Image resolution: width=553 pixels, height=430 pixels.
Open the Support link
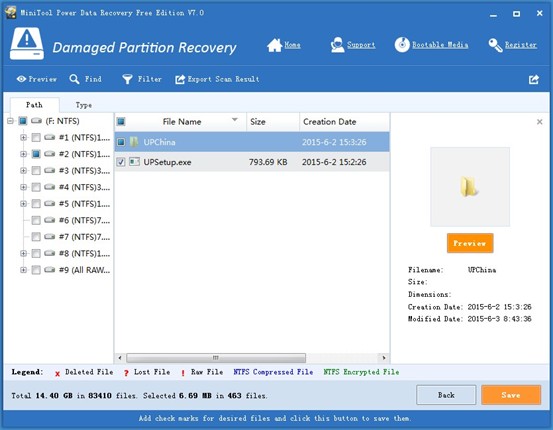coord(361,45)
